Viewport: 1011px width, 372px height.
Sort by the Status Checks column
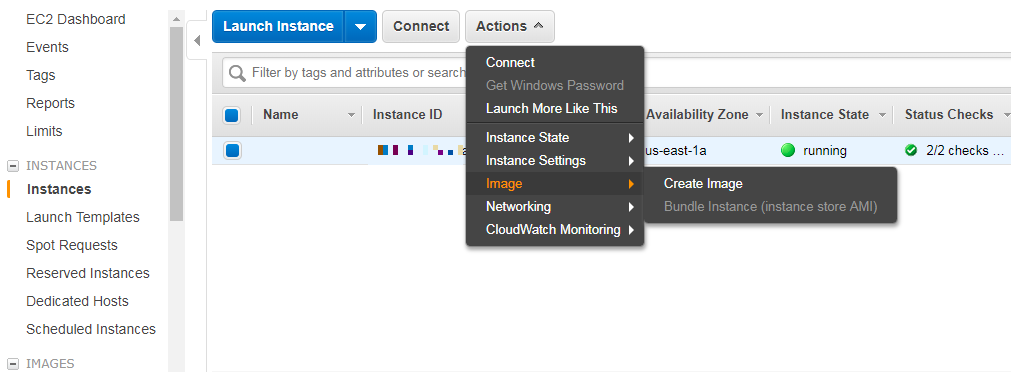pos(948,115)
